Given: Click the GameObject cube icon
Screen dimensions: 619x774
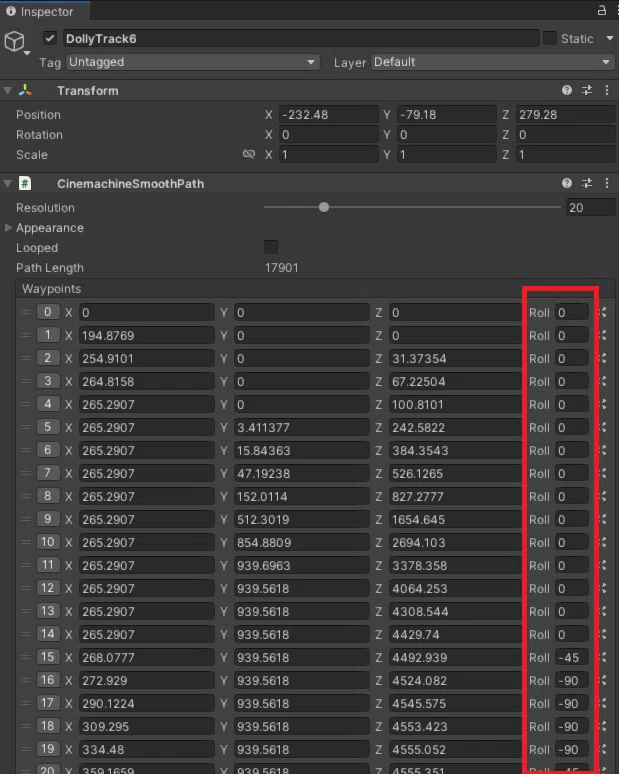Looking at the screenshot, I should (14, 41).
